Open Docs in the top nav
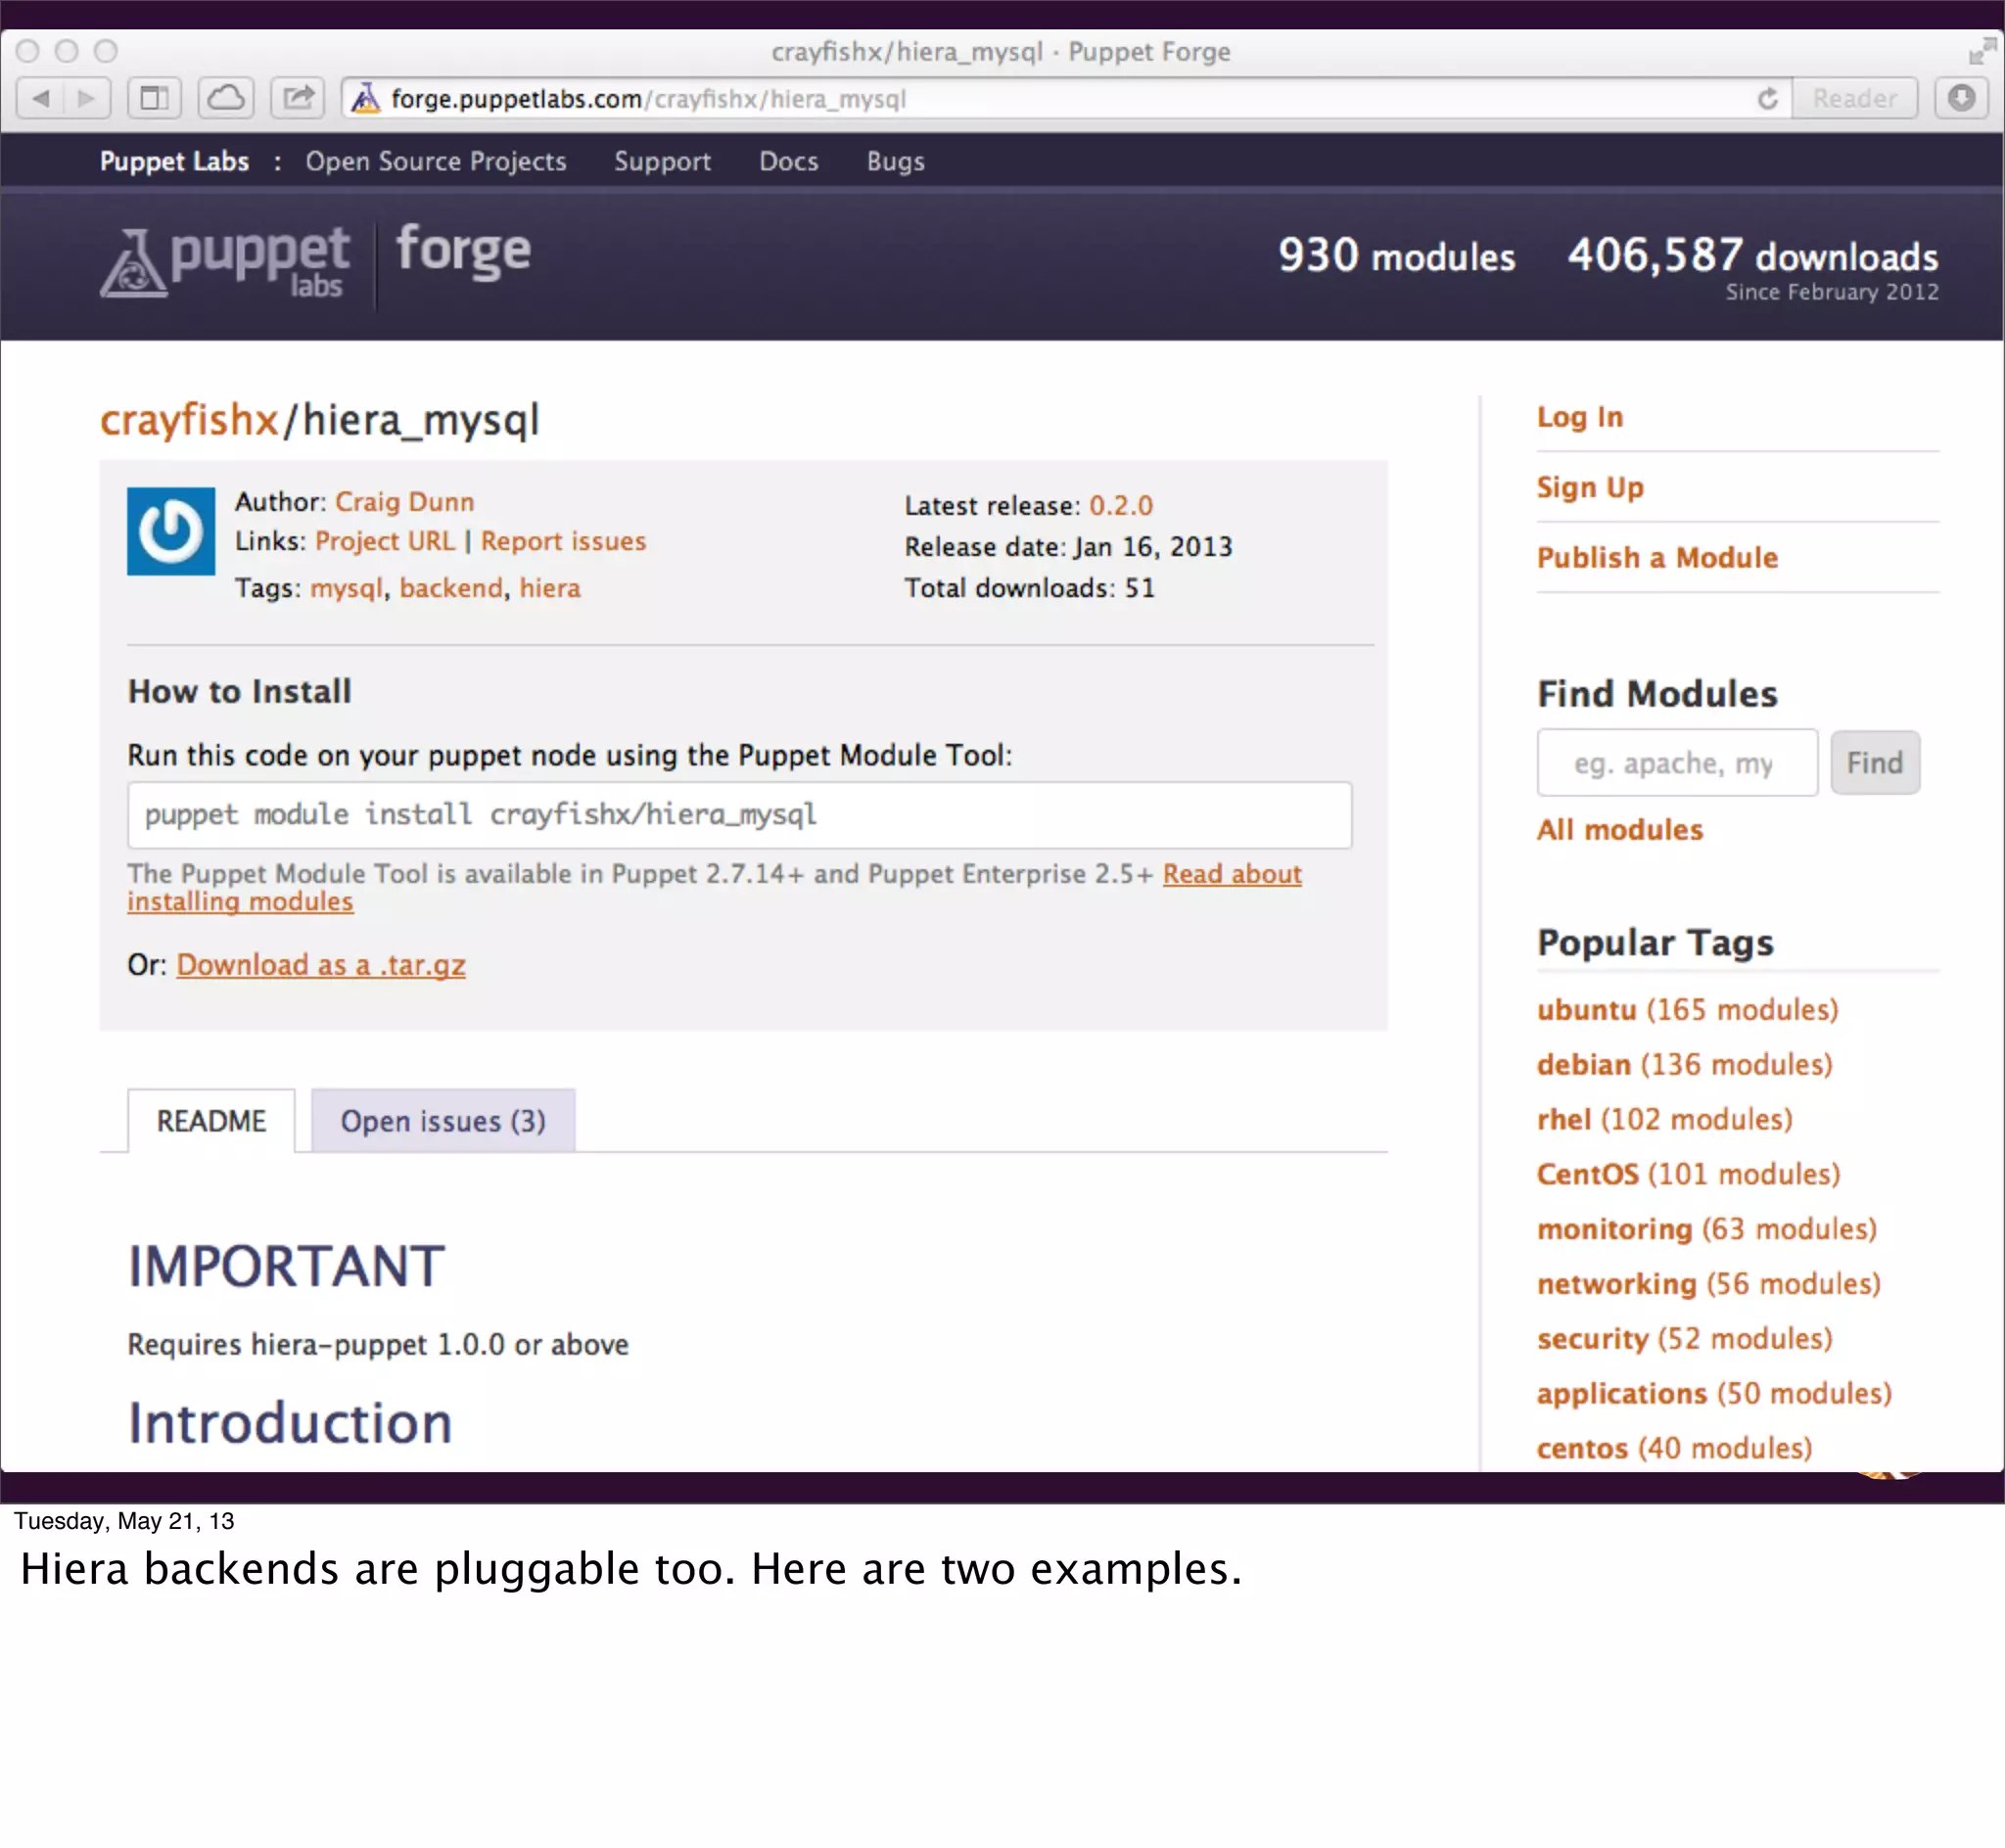 788,161
